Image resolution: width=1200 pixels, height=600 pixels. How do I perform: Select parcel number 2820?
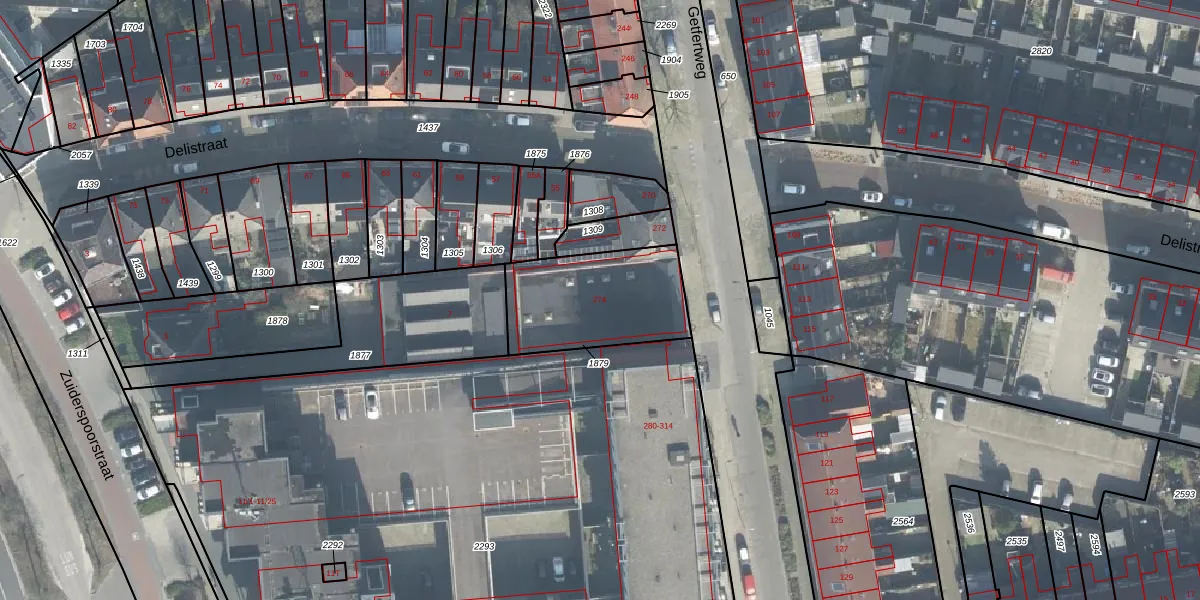pyautogui.click(x=1041, y=51)
